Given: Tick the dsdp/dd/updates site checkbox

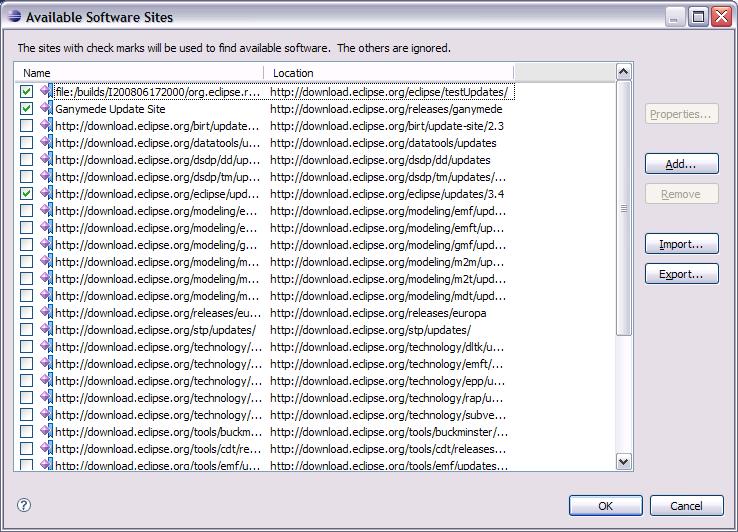Looking at the screenshot, I should tap(26, 159).
